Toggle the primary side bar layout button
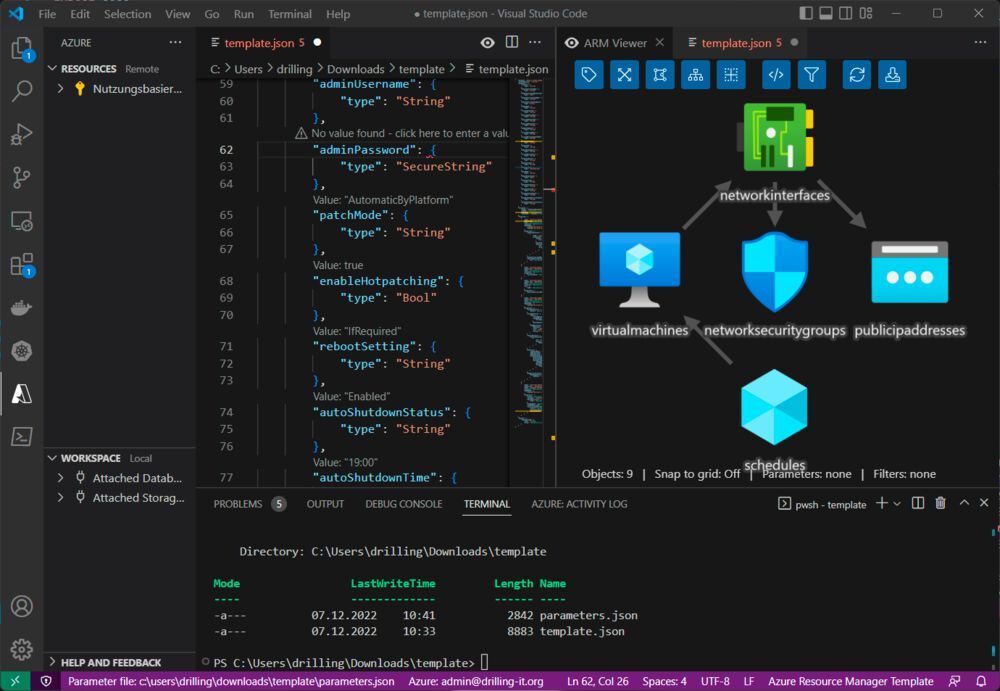The image size is (1000, 691). [x=807, y=14]
